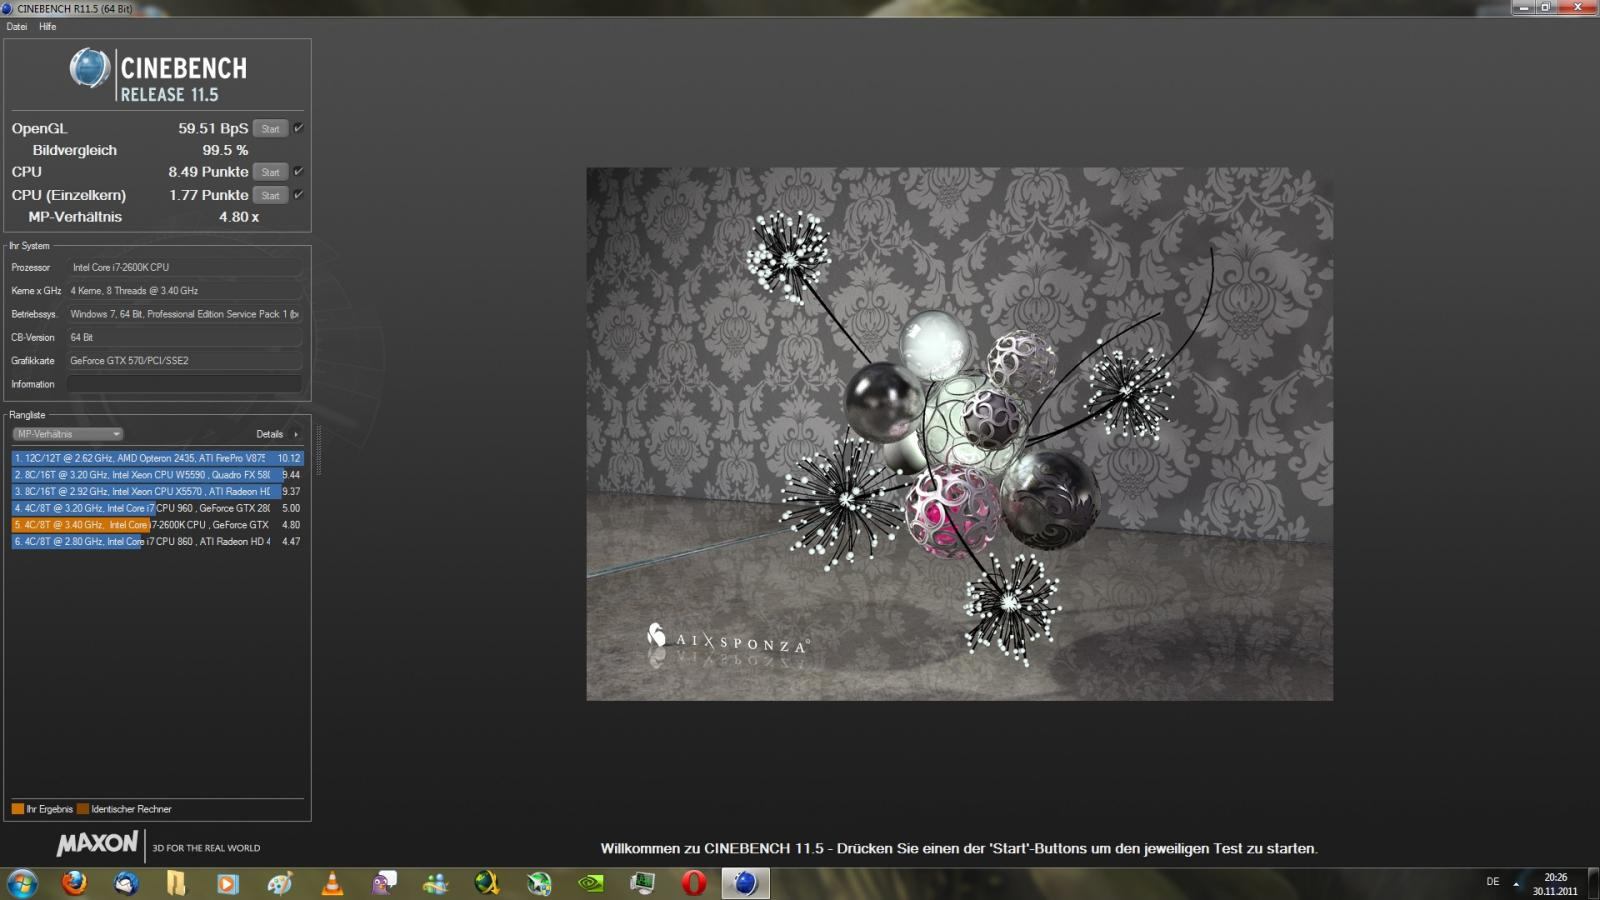Open VLC media player from taskbar
This screenshot has width=1600, height=900.
click(x=332, y=883)
